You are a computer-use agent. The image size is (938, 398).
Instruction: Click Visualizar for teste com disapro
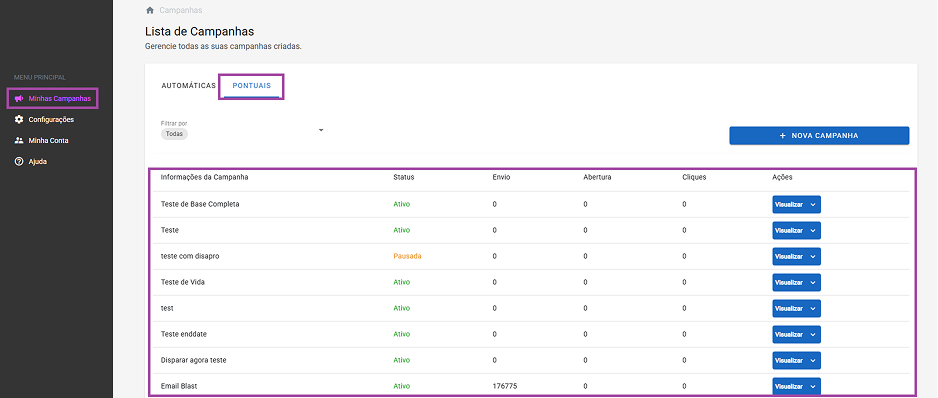(788, 256)
